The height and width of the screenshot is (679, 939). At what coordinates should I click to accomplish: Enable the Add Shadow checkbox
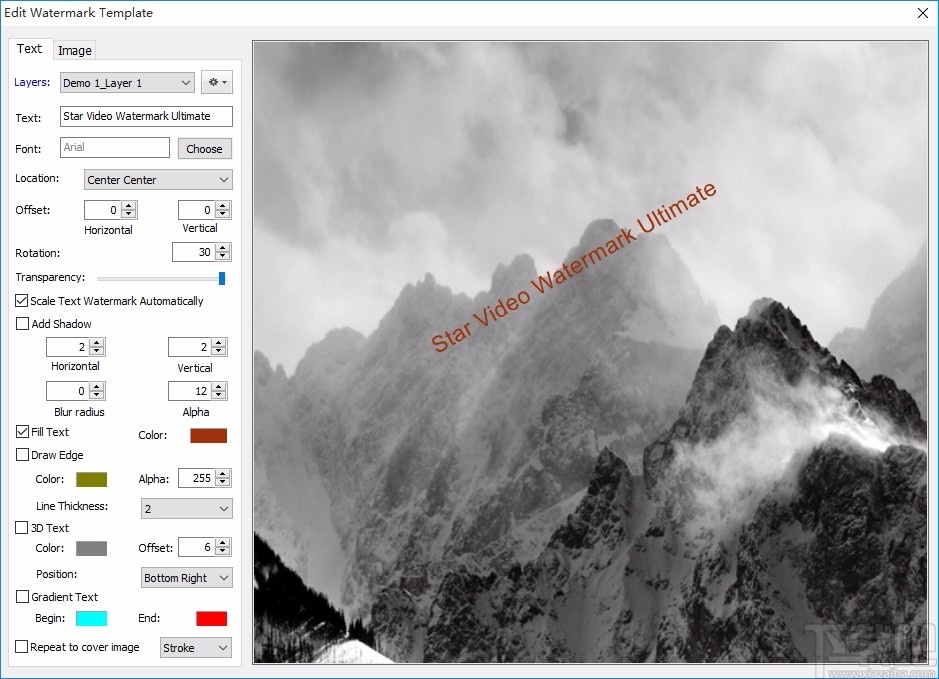click(x=20, y=323)
